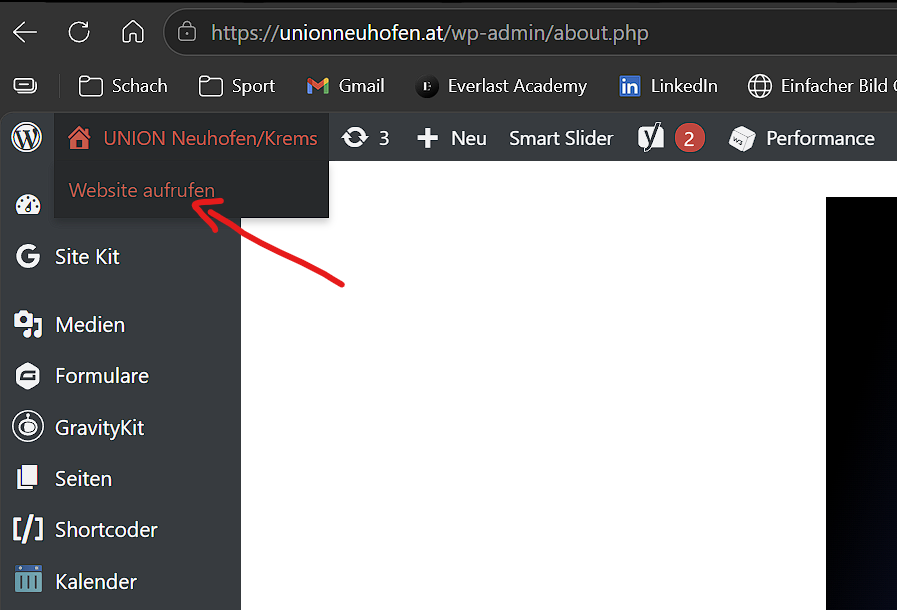Open Smart Slider from admin bar
897x610 pixels.
(x=561, y=138)
